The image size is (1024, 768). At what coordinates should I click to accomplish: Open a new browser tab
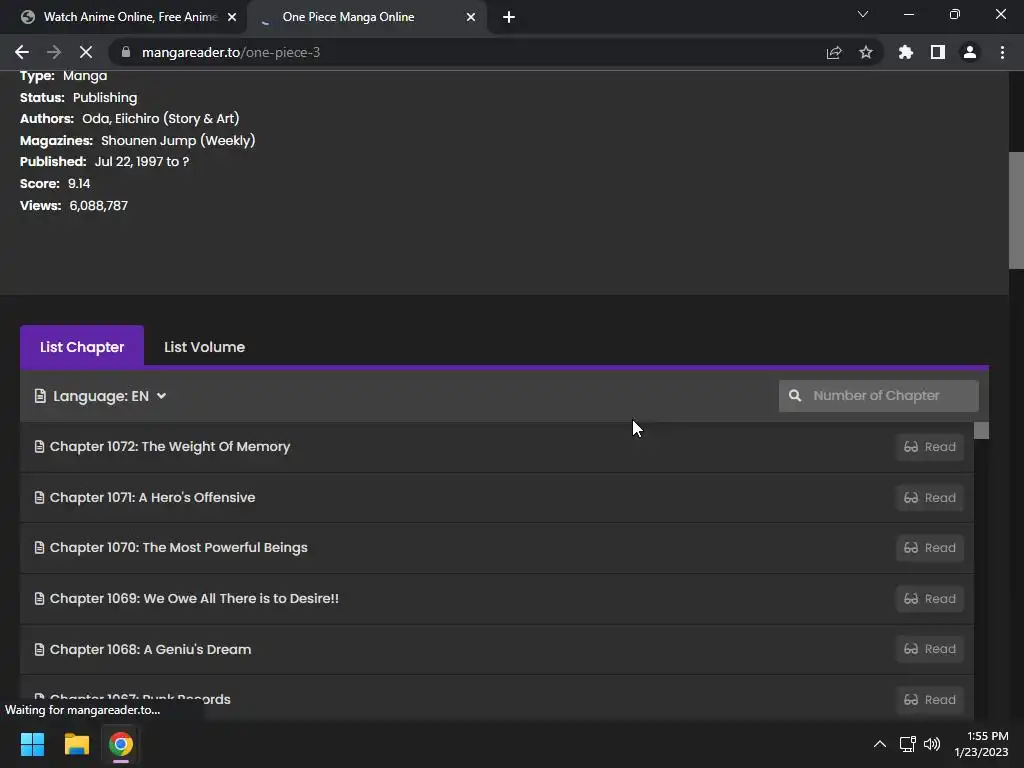[x=509, y=17]
